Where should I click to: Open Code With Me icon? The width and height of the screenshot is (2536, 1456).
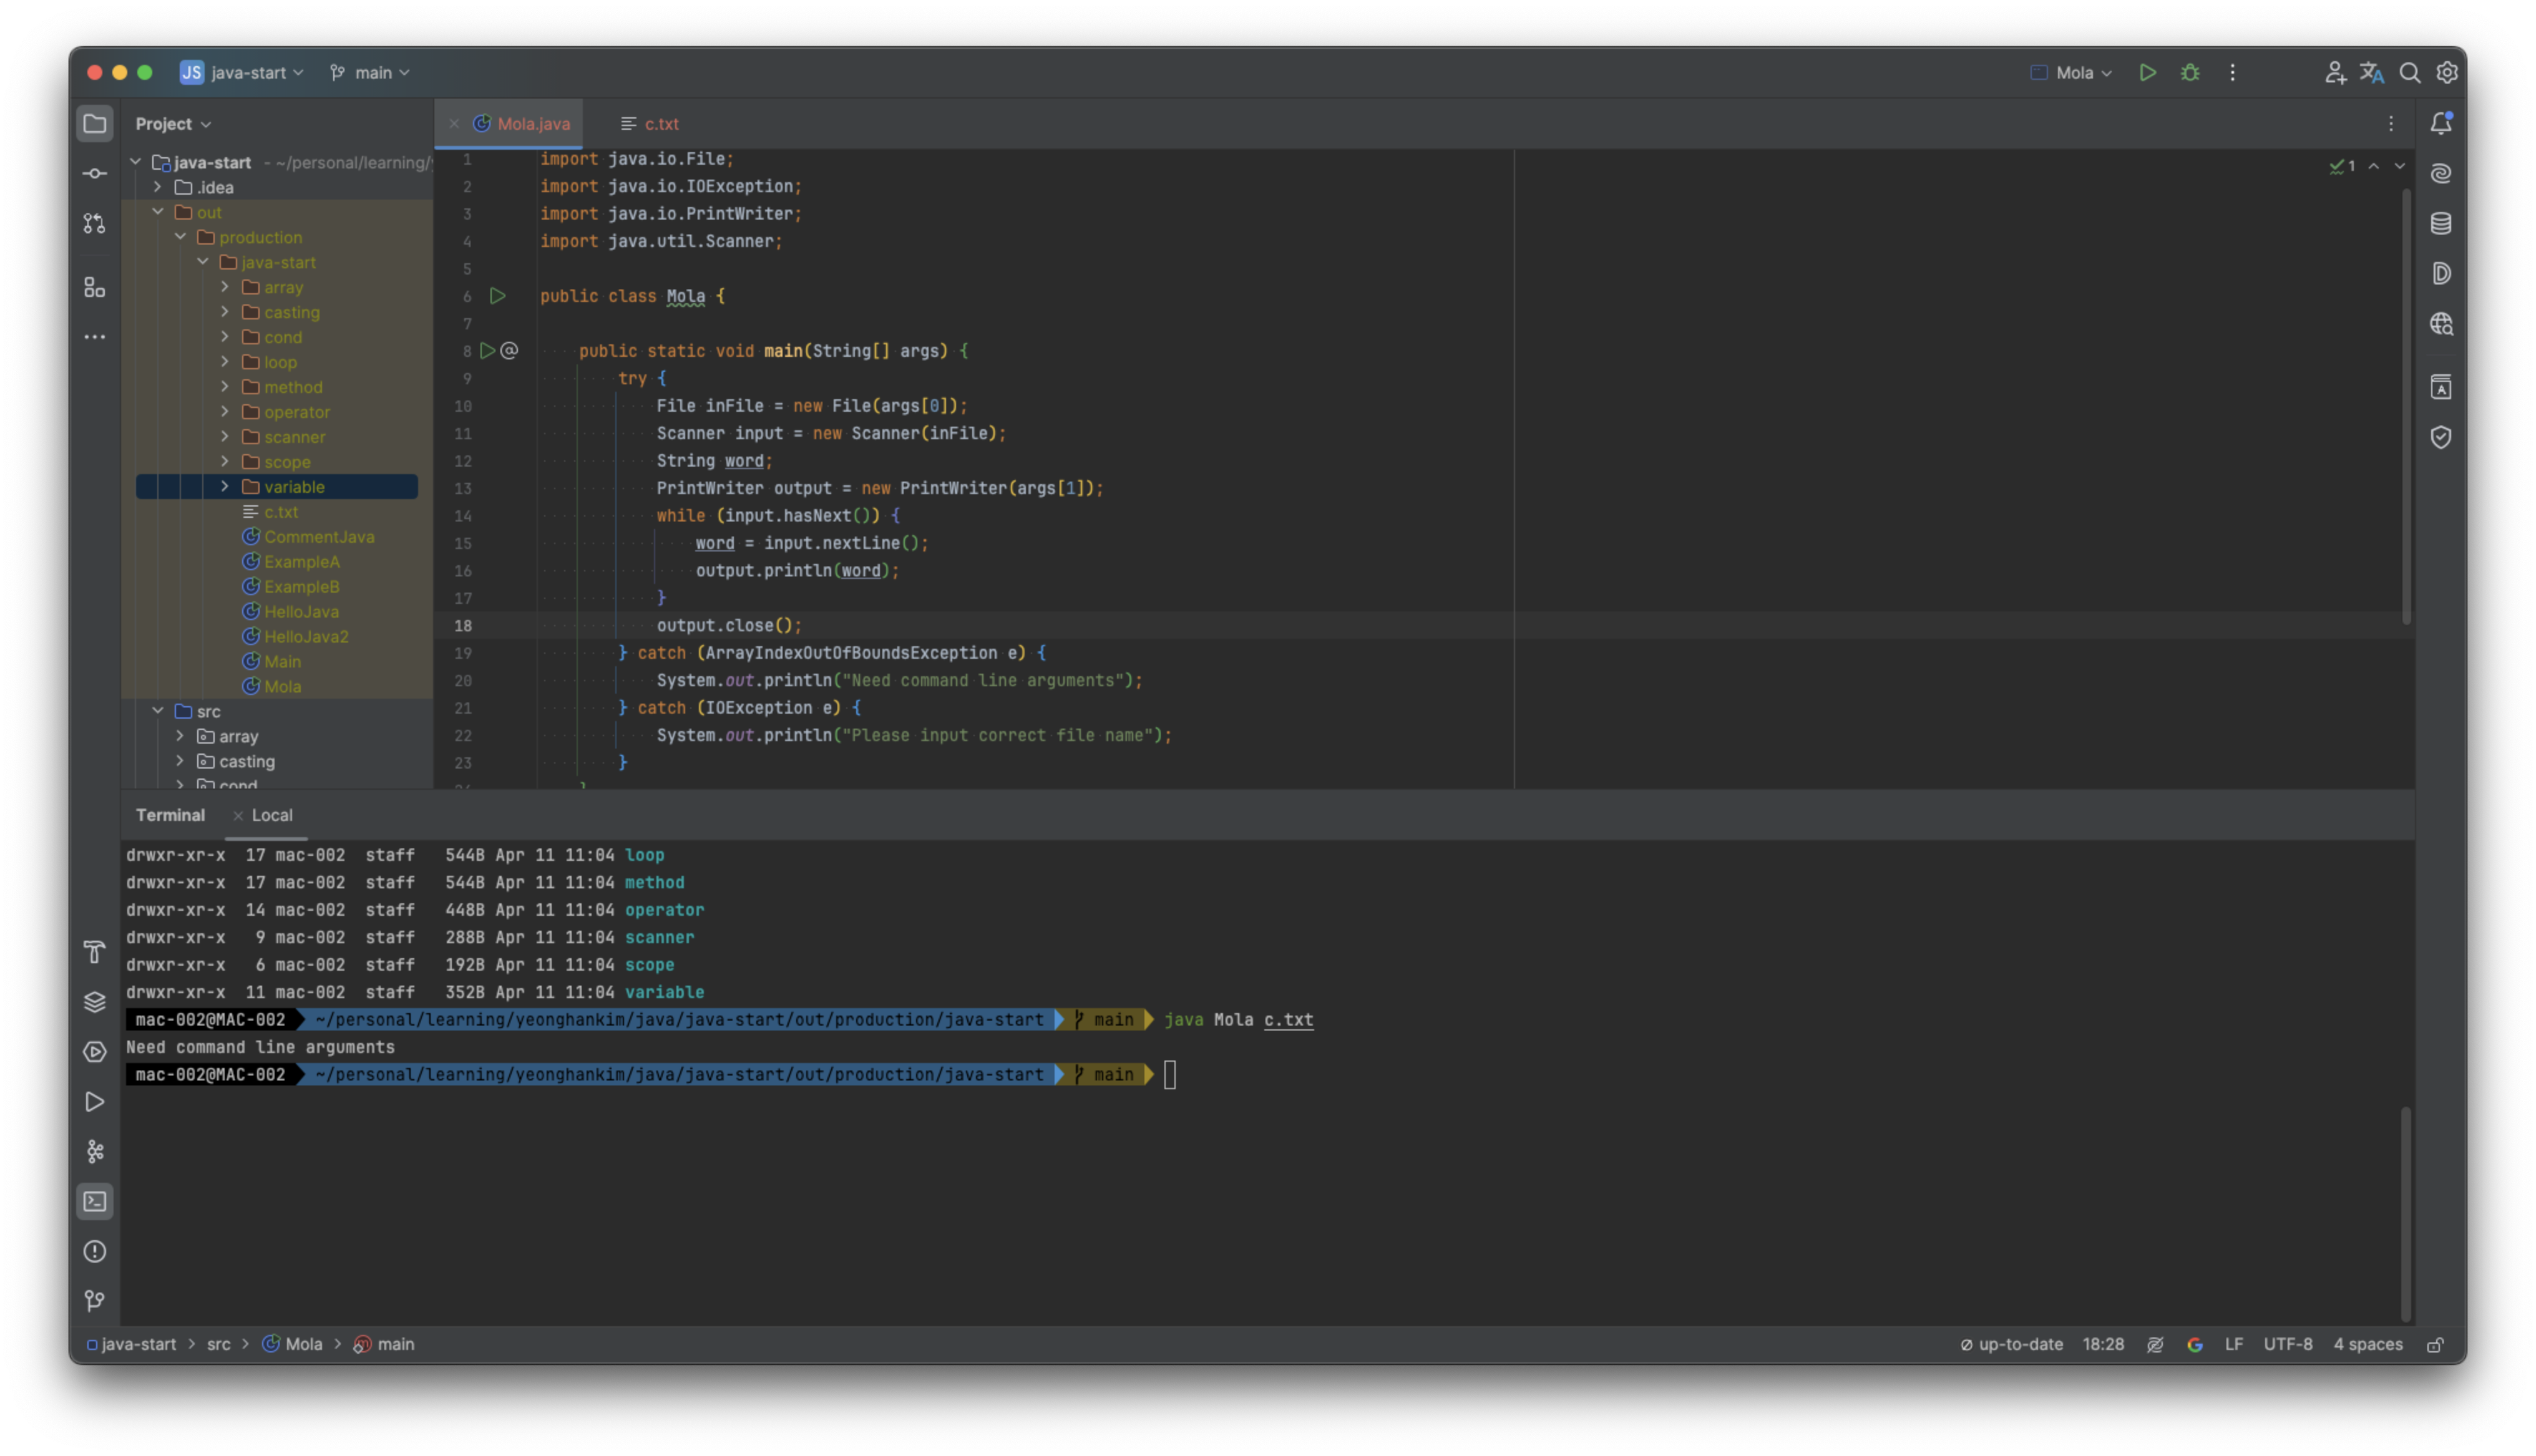click(2335, 73)
